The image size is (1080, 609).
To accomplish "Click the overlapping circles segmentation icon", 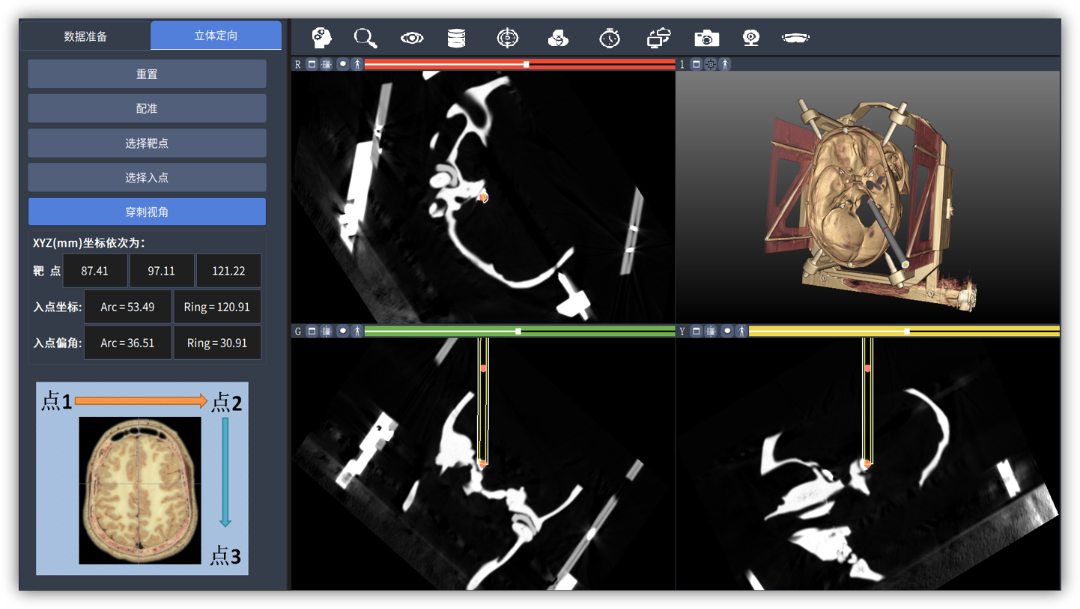I will pos(558,38).
